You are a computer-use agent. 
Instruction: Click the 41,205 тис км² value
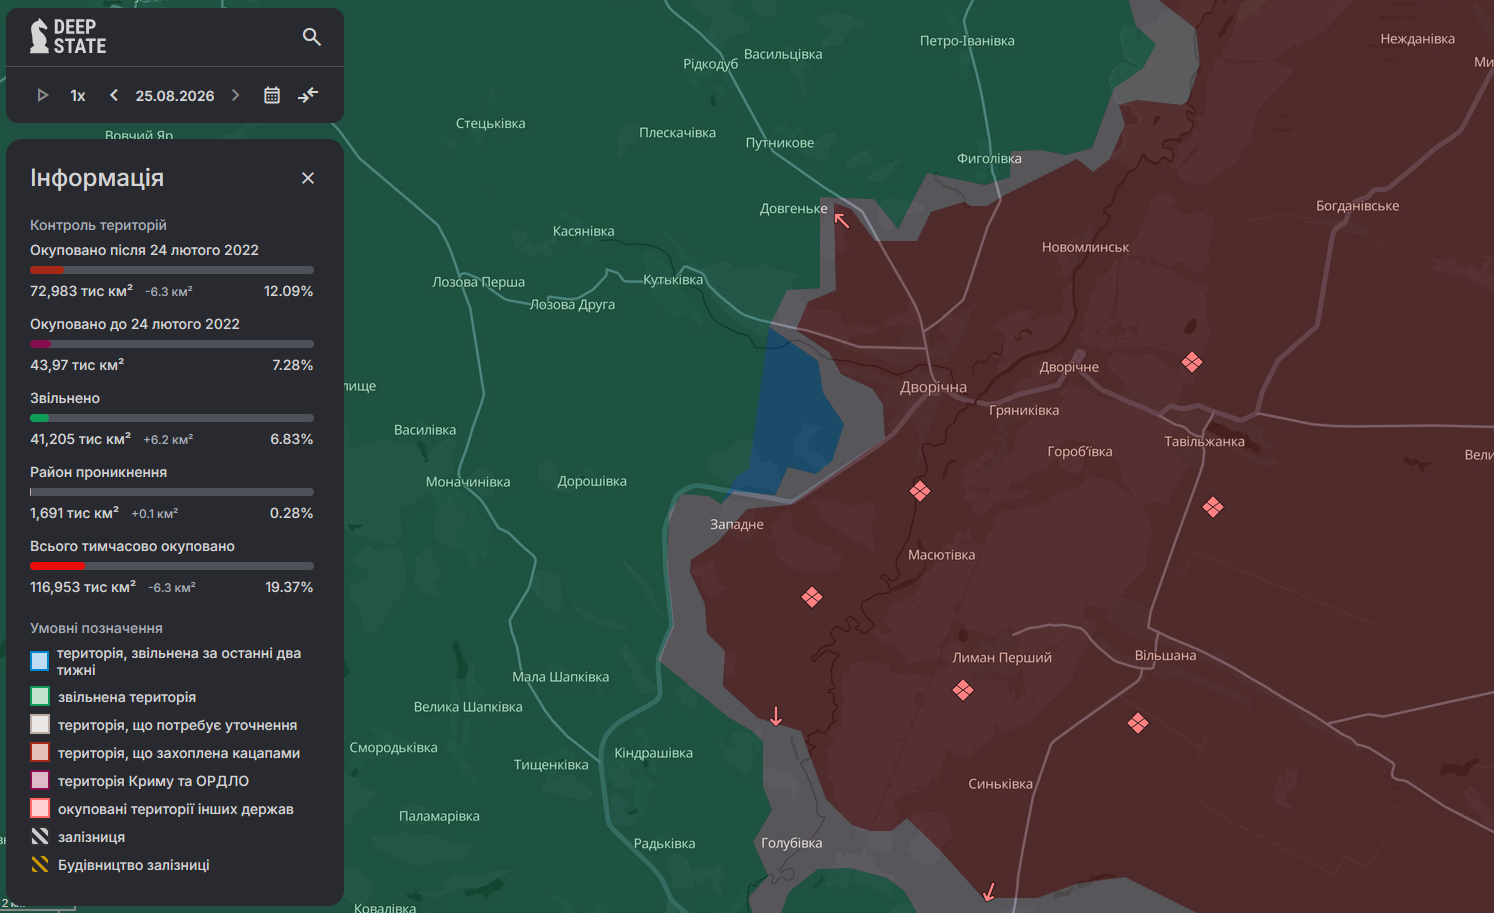[80, 439]
